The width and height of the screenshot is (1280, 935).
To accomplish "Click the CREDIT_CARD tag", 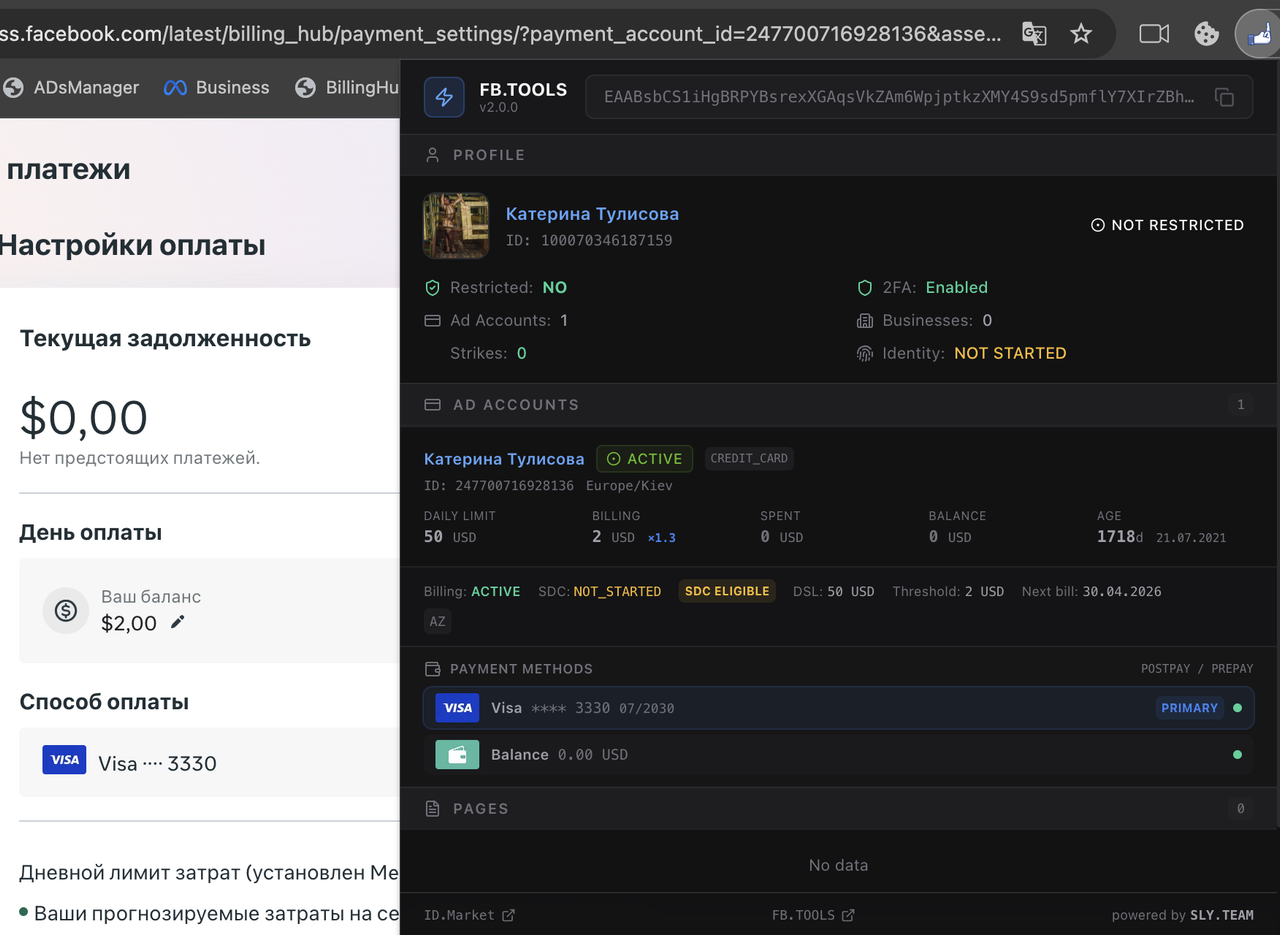I will click(x=749, y=459).
